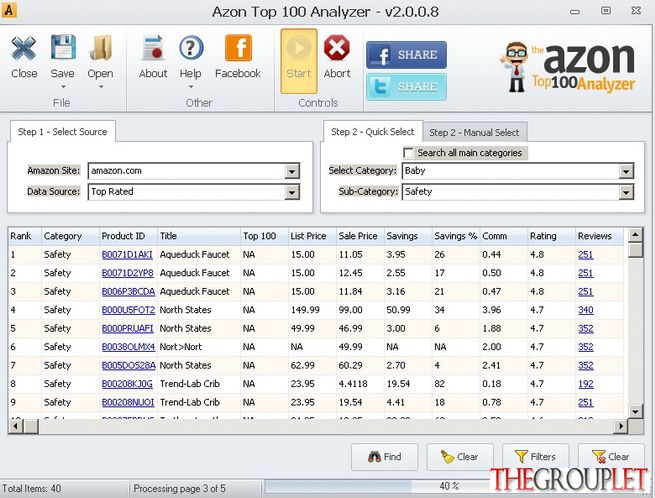655x498 pixels.
Task: Click the vertical scrollbar up arrow
Action: click(635, 234)
